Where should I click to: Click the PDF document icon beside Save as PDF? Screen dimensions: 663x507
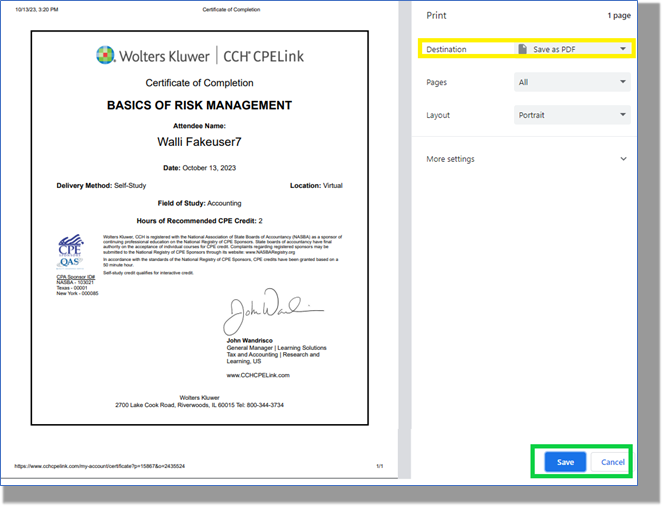(523, 49)
